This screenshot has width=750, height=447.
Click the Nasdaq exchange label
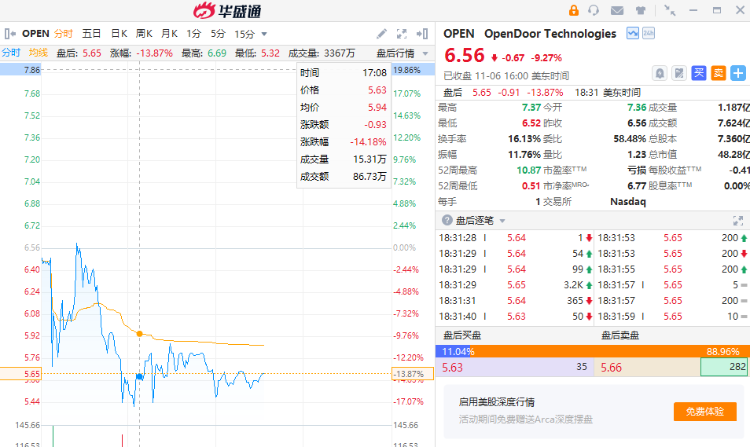(628, 202)
